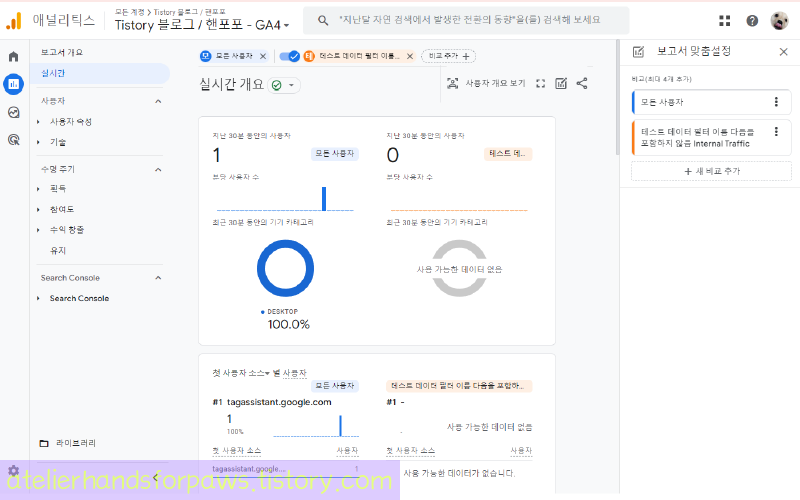Open the Google Analytics logo home
Image resolution: width=800 pixels, height=500 pixels.
point(14,21)
